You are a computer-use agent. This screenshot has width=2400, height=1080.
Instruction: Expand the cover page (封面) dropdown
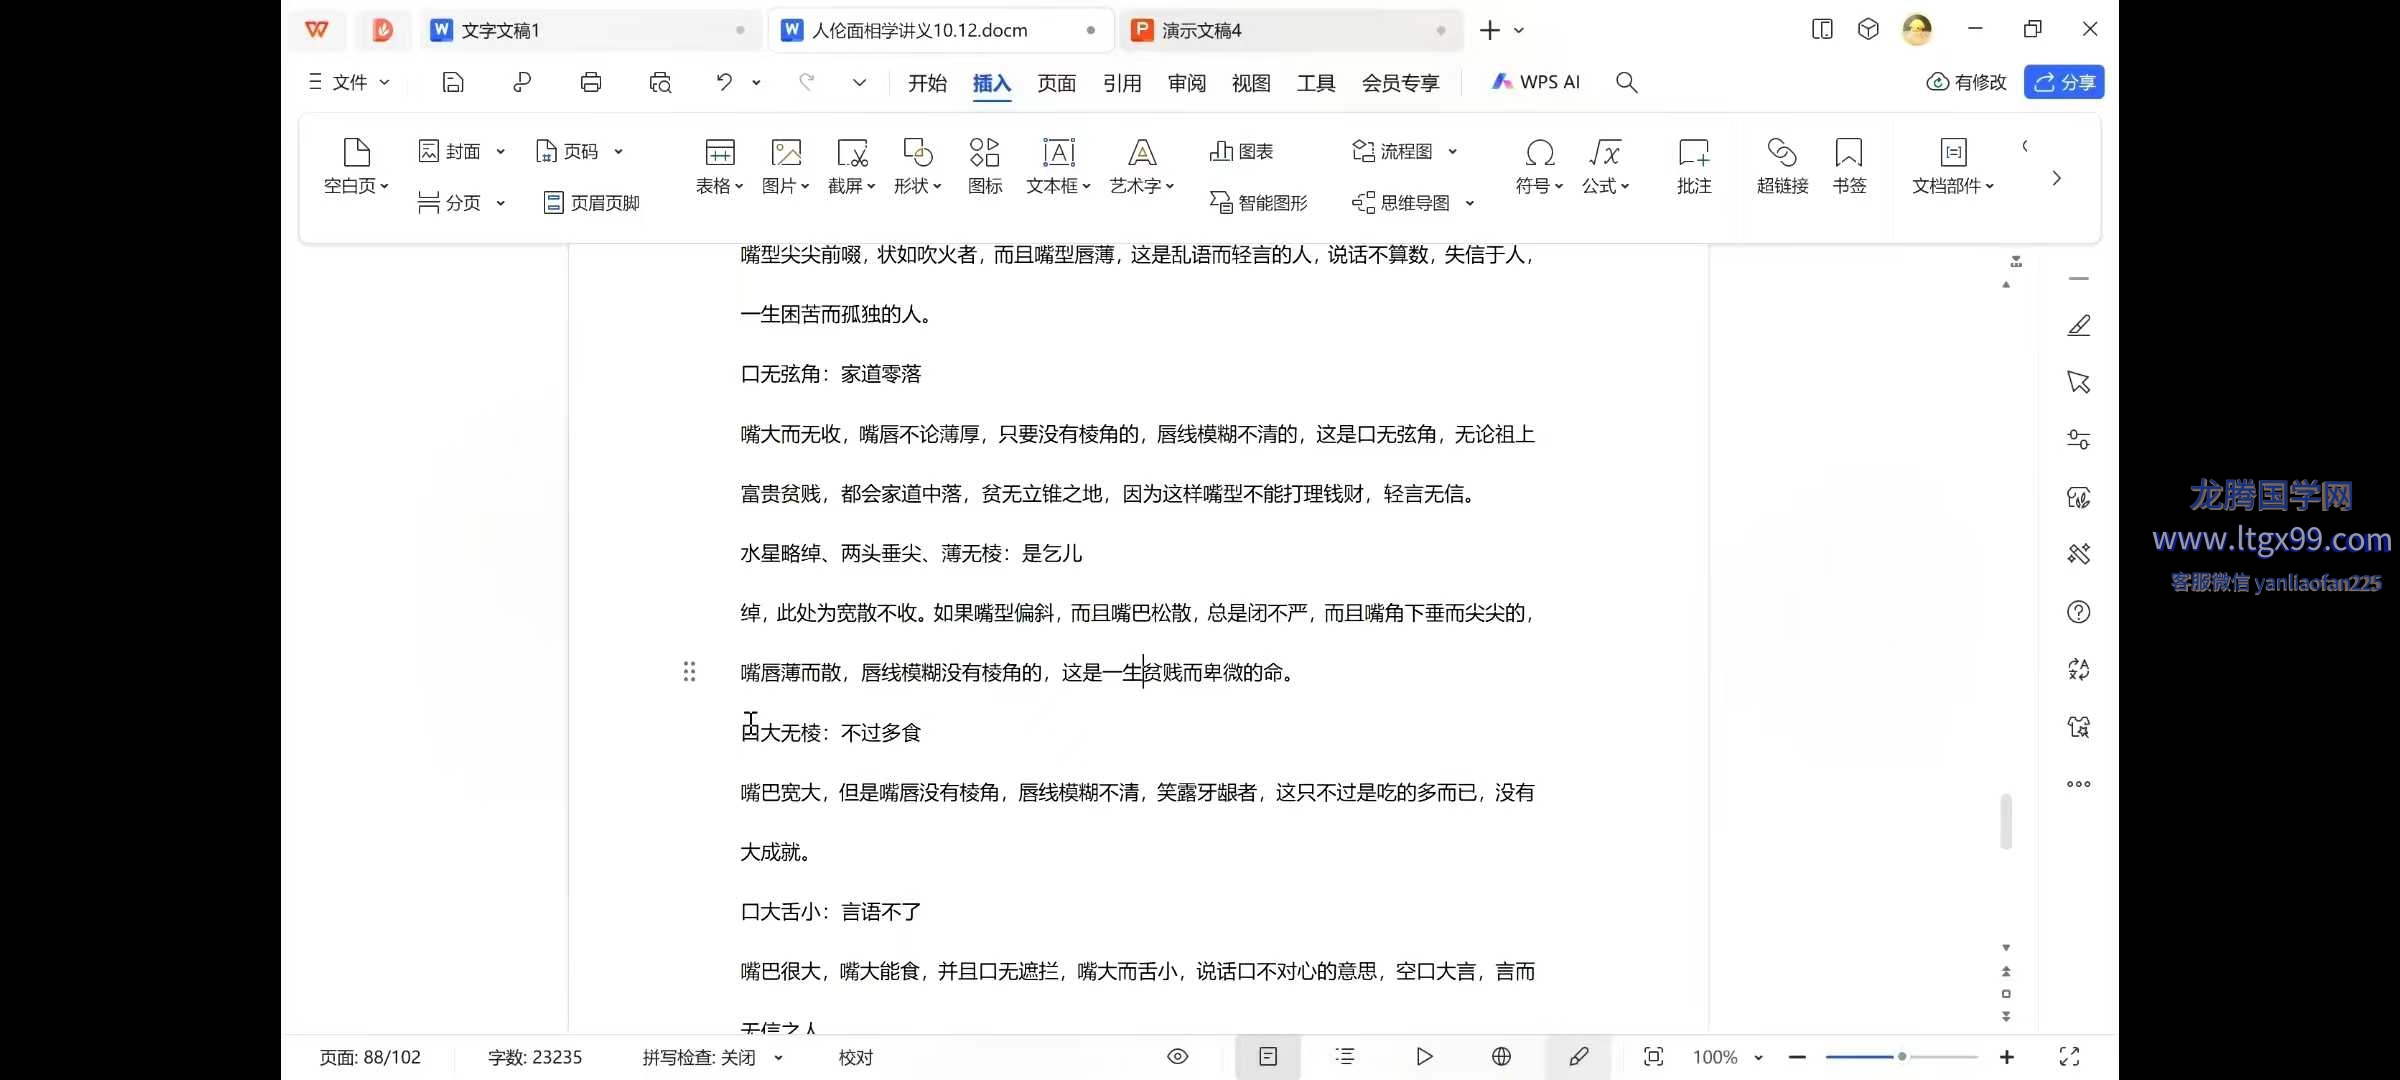[501, 152]
